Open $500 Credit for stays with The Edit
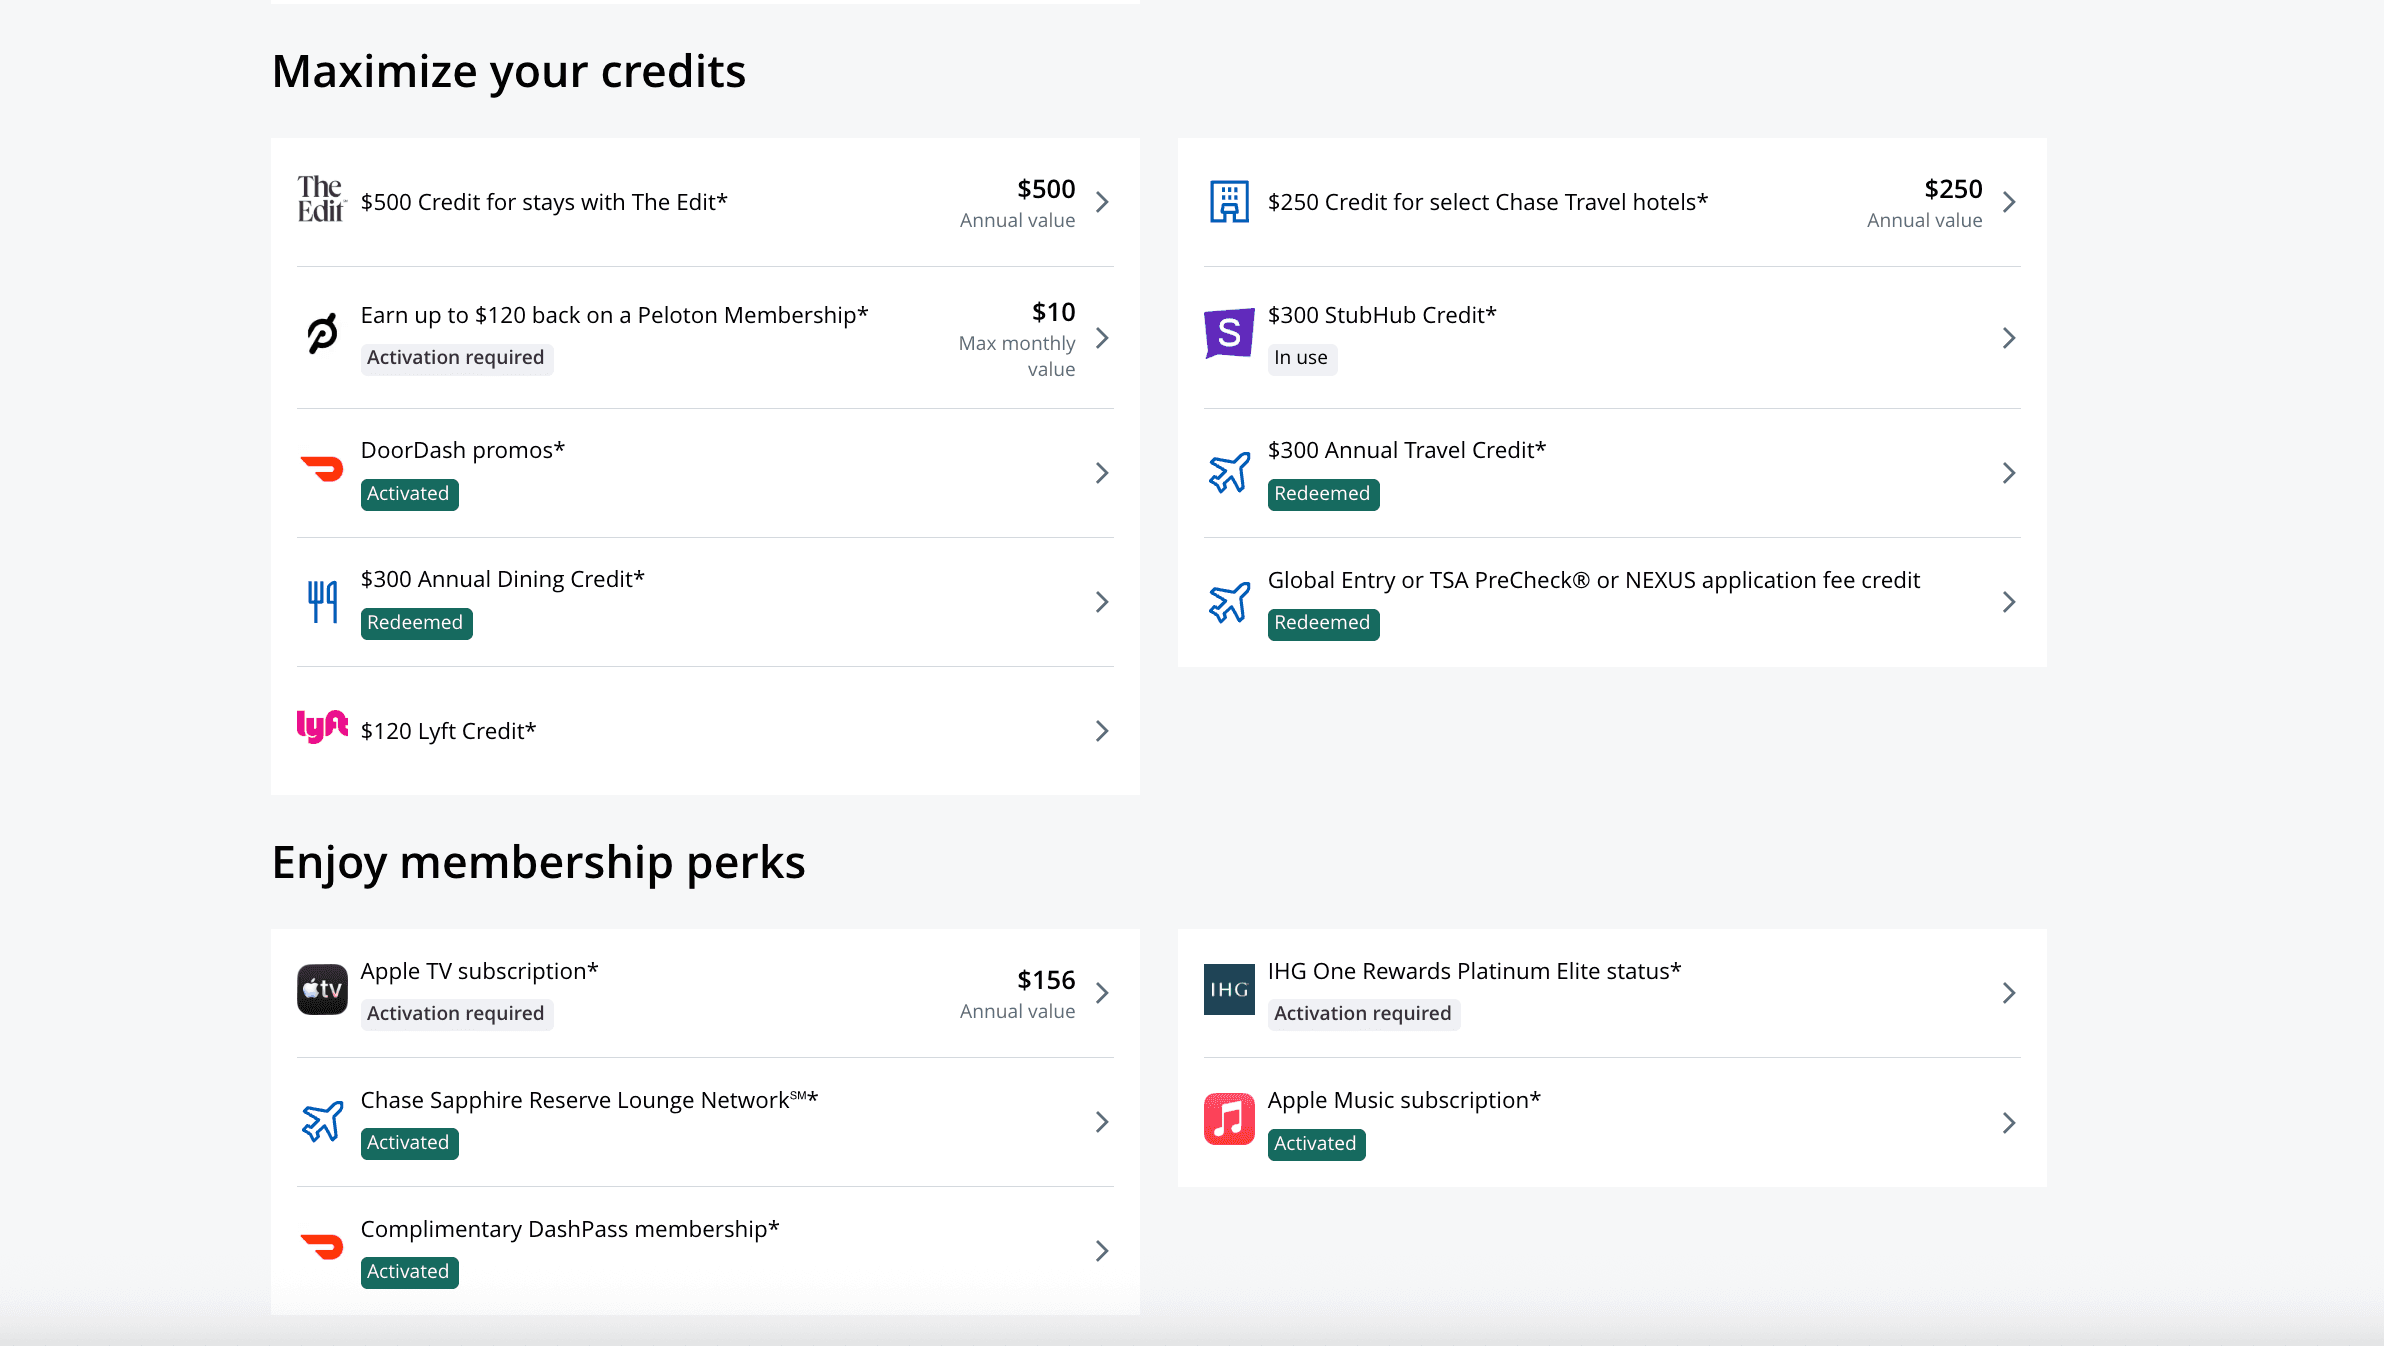The width and height of the screenshot is (2384, 1346). point(705,202)
